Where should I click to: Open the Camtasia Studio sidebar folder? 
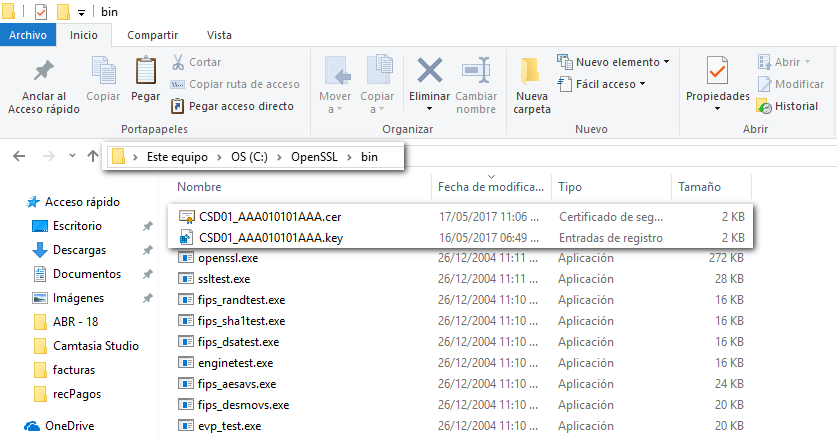pos(96,346)
